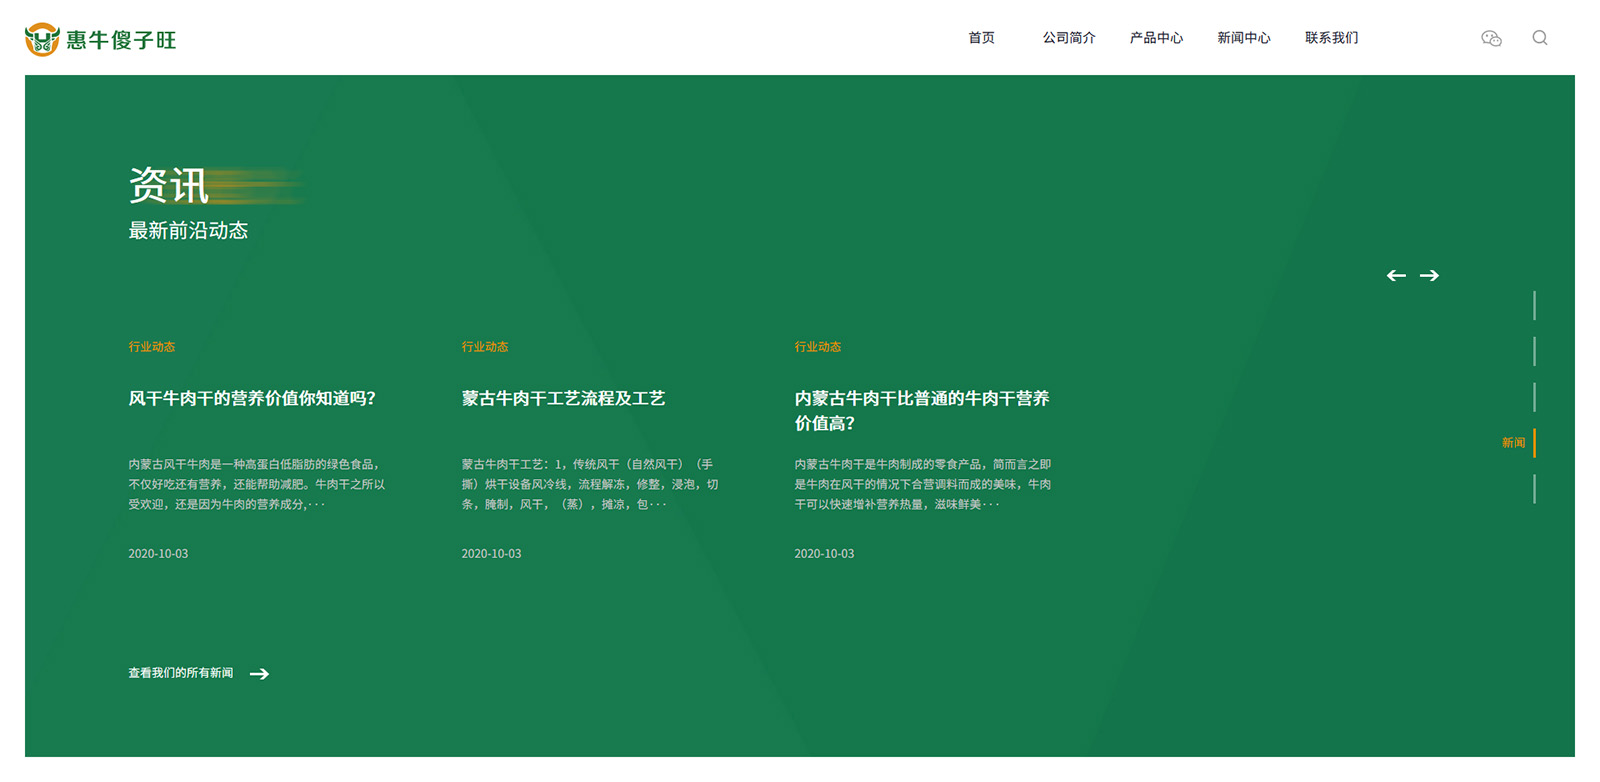Click the left arrow to previous news
This screenshot has height=782, width=1600.
(1396, 275)
